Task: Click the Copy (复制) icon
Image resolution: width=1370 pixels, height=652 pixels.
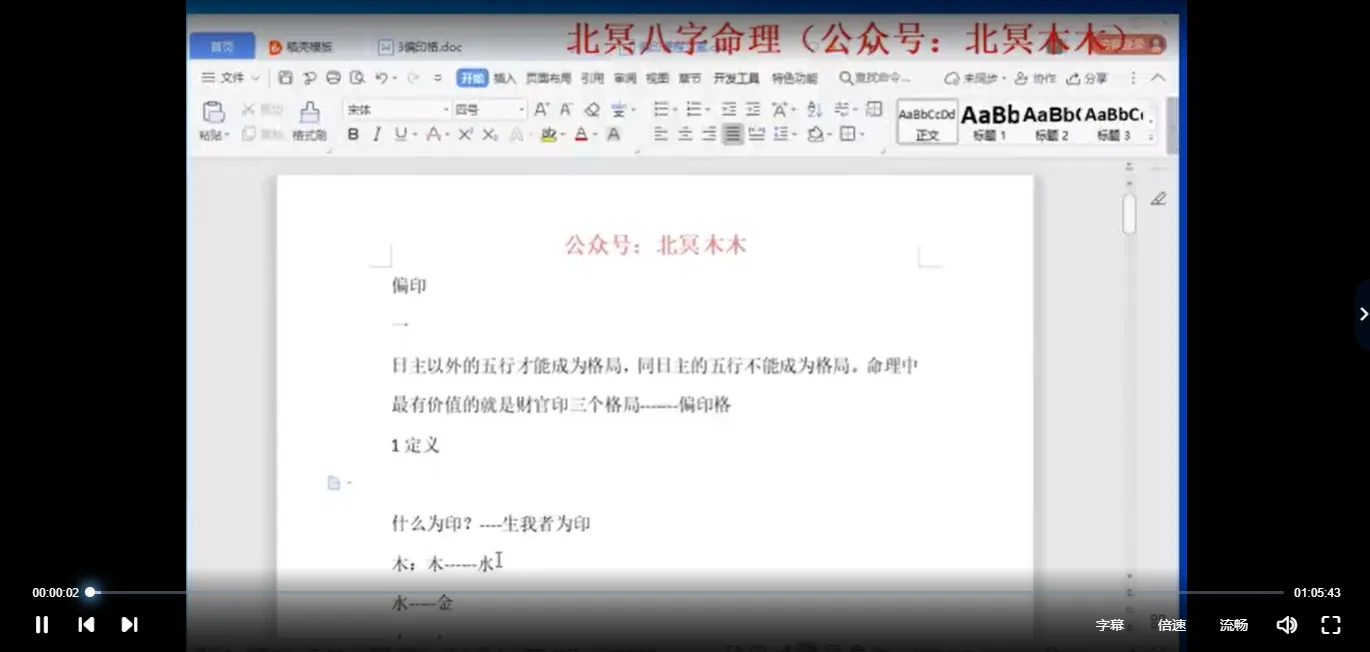Action: point(248,134)
